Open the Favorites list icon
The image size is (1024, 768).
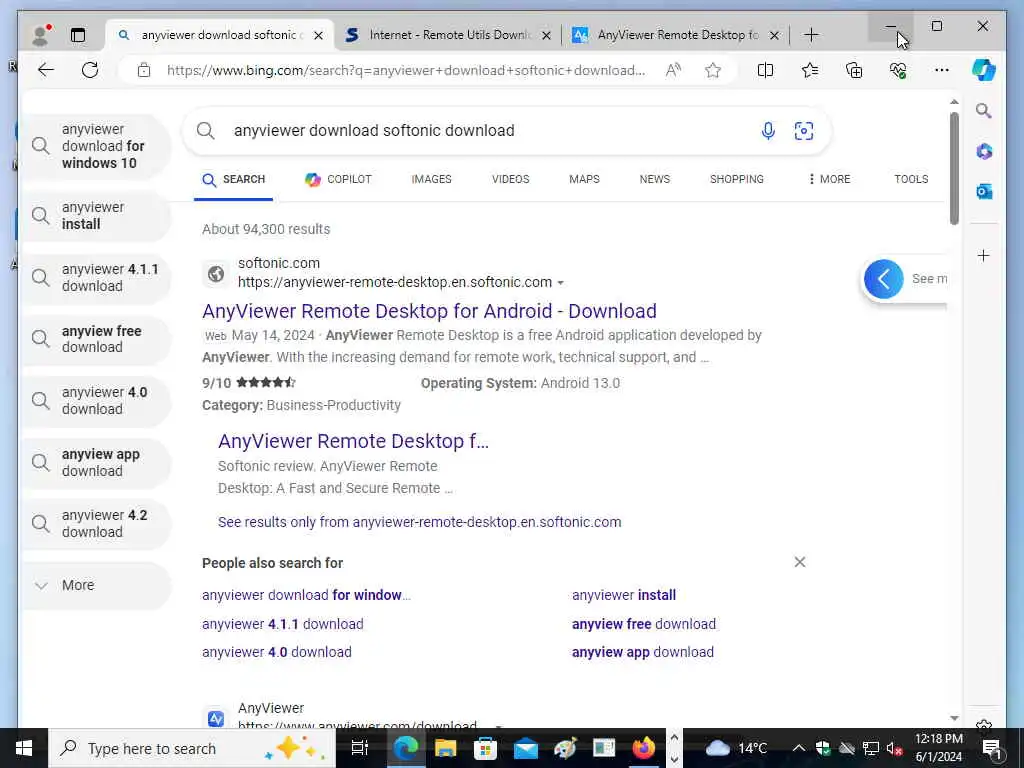coord(810,70)
